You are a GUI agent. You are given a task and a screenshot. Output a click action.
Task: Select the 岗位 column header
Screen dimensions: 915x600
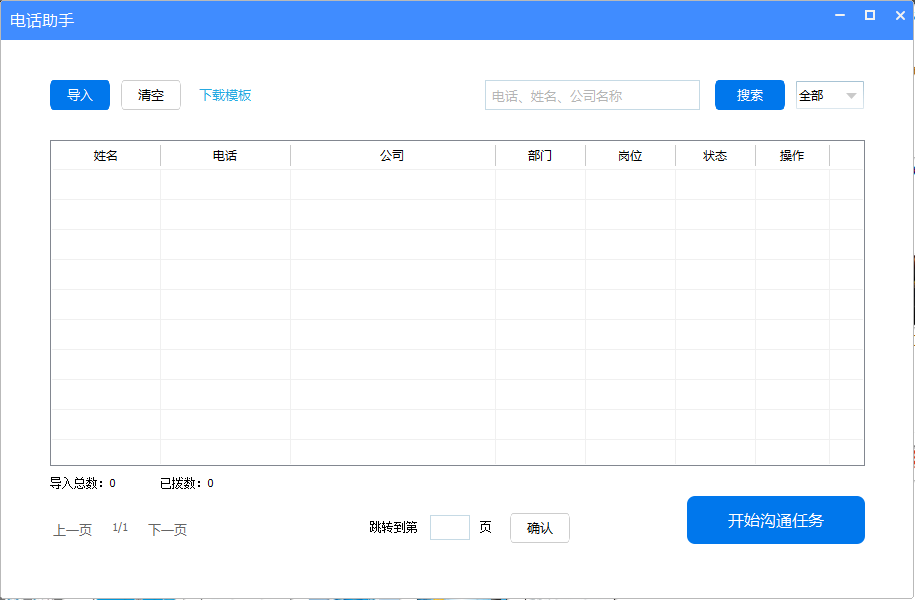630,156
